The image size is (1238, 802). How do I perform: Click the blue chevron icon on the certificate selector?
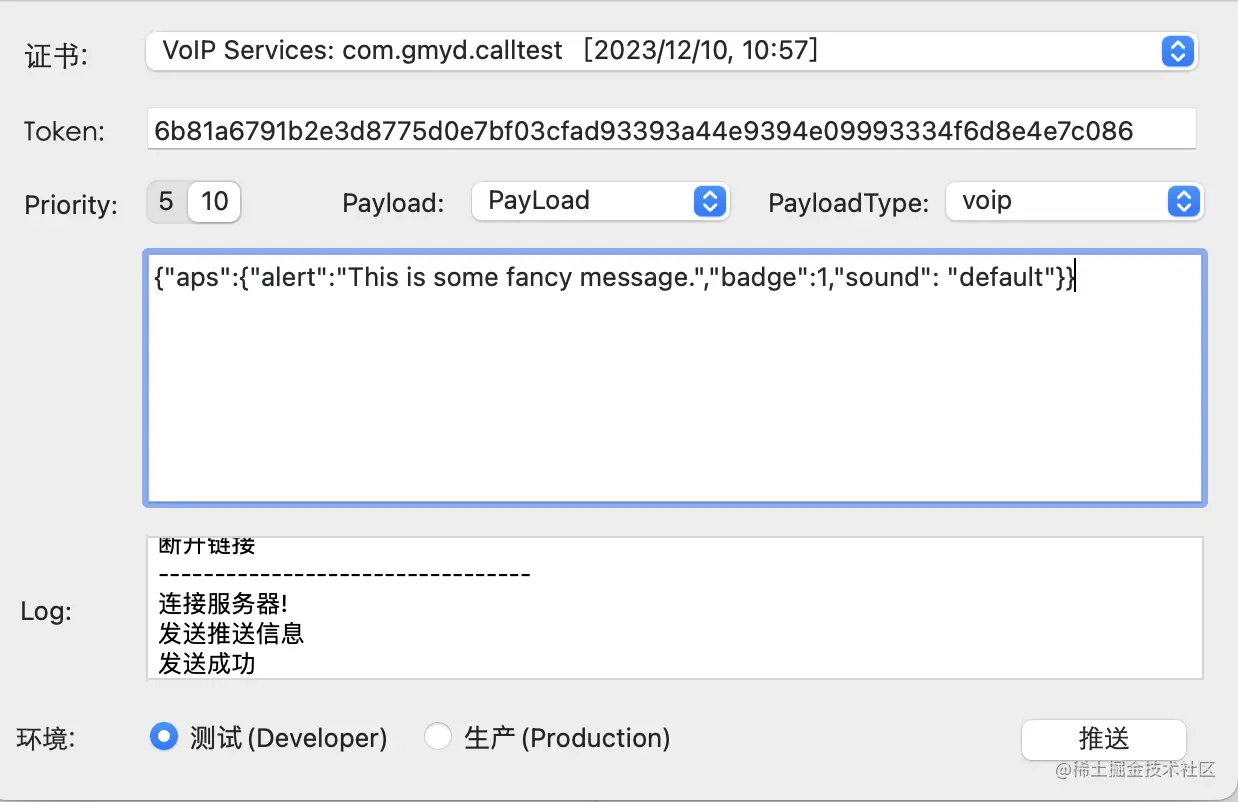coord(1177,51)
